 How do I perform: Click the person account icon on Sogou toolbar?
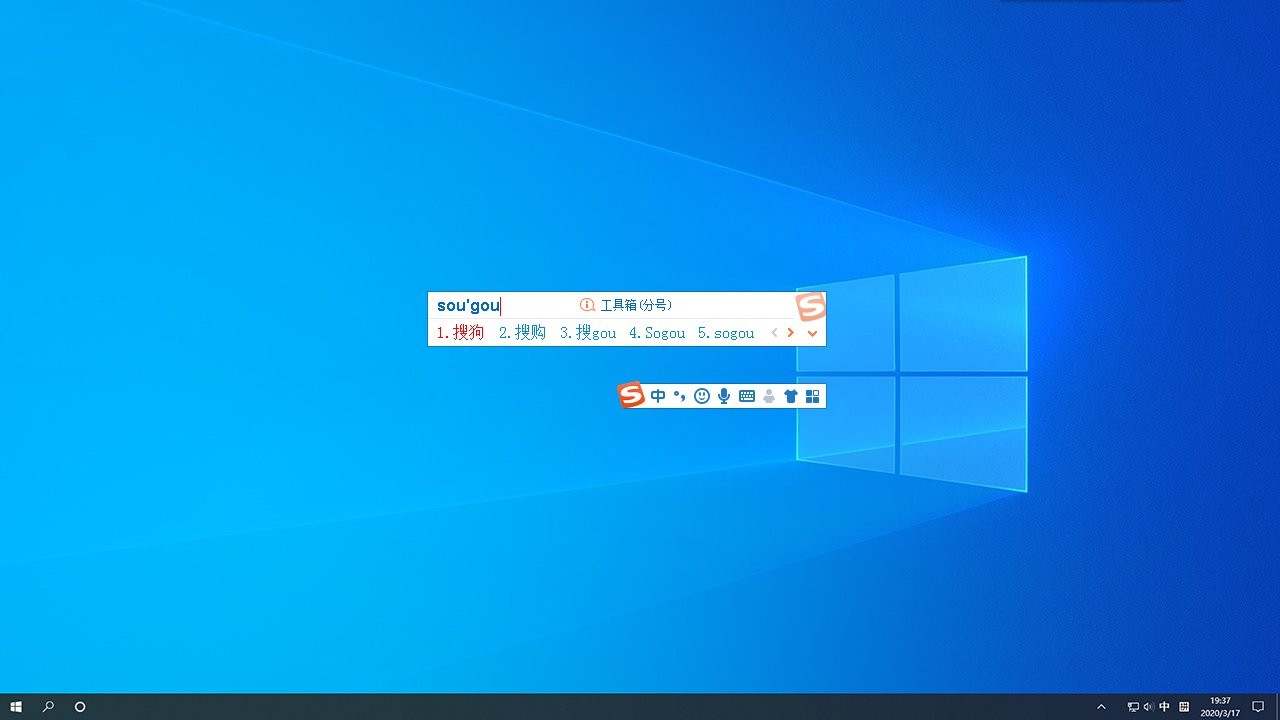coord(768,395)
